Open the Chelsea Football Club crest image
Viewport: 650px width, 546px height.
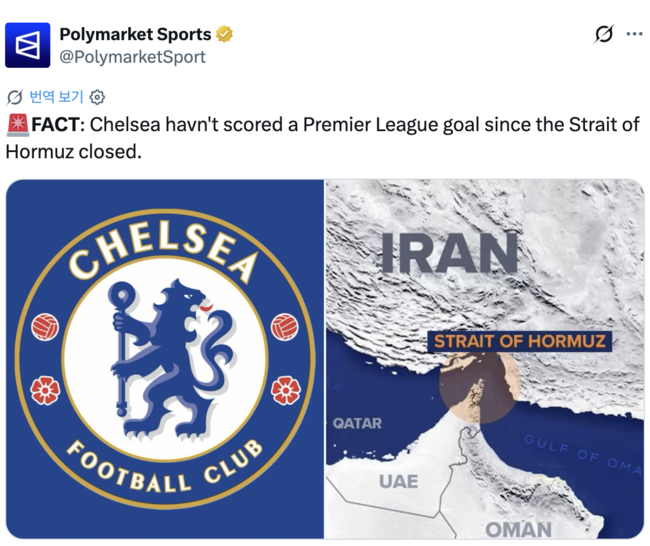[x=165, y=360]
